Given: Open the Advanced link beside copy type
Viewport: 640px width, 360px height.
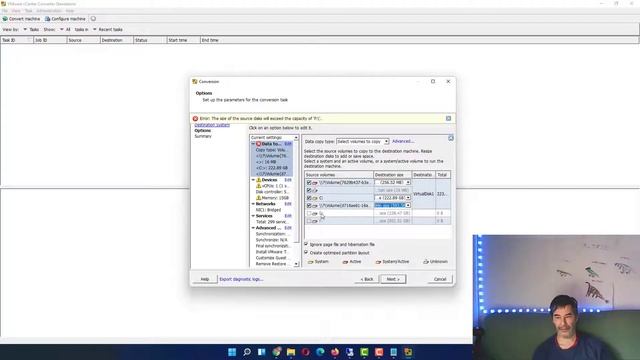Looking at the screenshot, I should coord(403,141).
